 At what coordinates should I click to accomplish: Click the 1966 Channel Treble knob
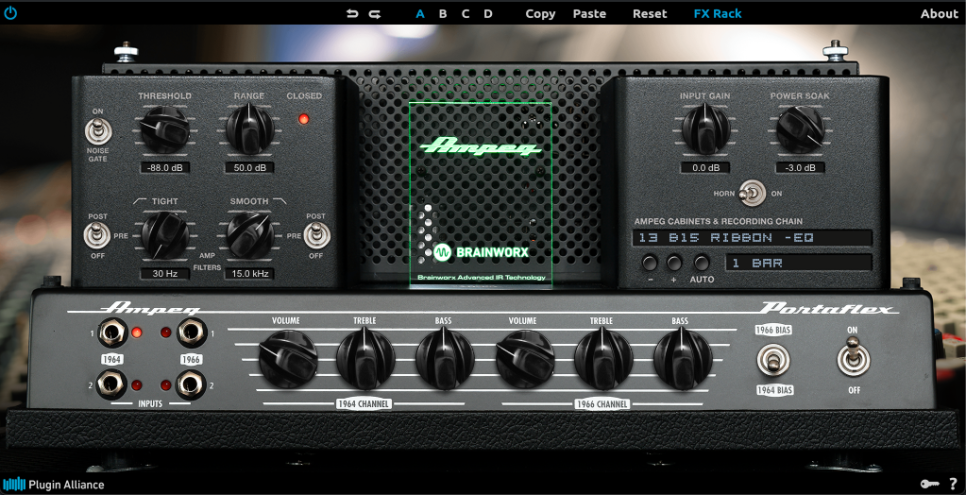(604, 359)
